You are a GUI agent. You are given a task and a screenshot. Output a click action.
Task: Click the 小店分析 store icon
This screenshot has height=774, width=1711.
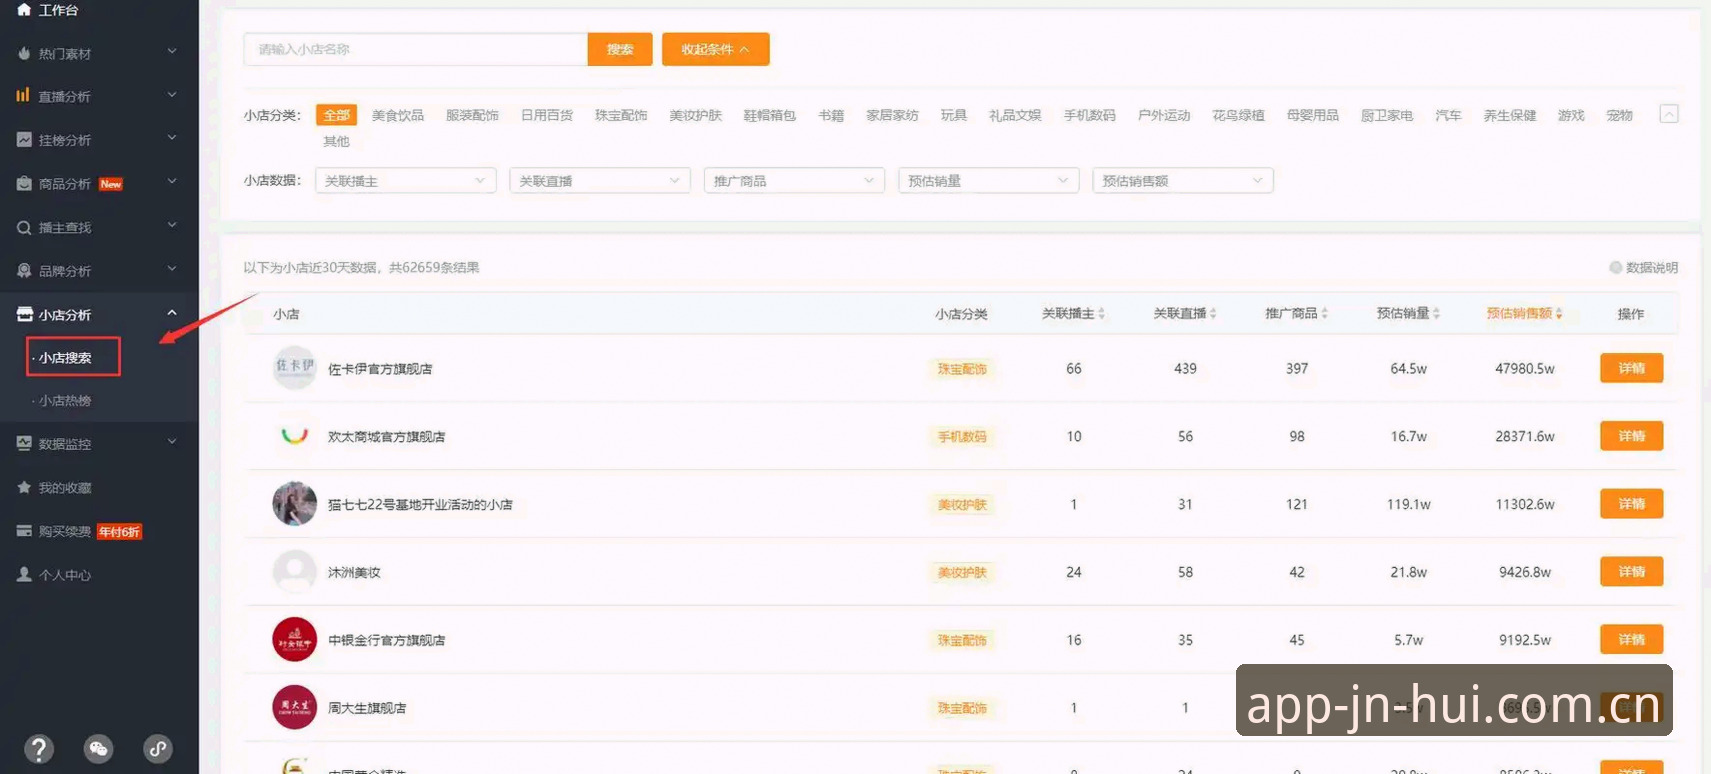24,314
